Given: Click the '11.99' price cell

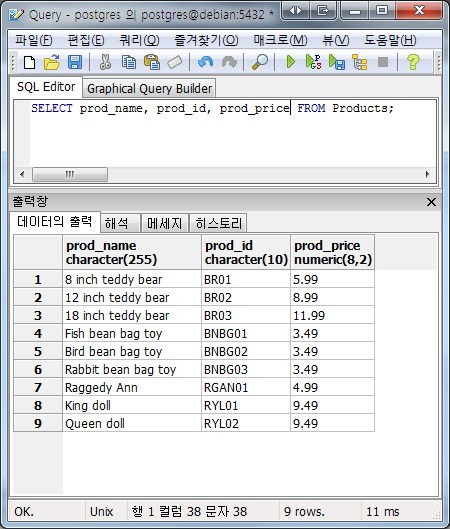Looking at the screenshot, I should point(333,315).
